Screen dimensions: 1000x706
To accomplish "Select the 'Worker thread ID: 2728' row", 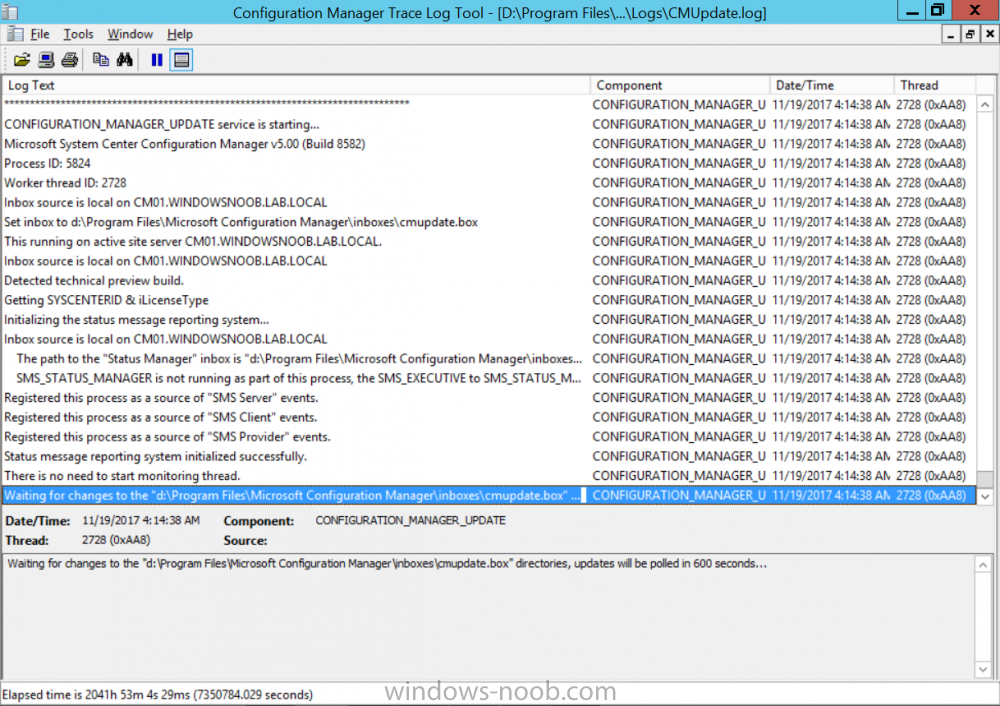I will 489,183.
